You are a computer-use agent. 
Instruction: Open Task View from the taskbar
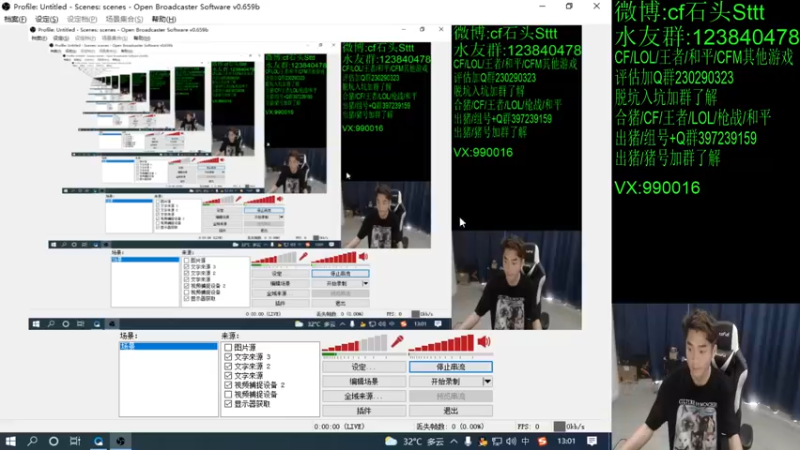(x=75, y=441)
